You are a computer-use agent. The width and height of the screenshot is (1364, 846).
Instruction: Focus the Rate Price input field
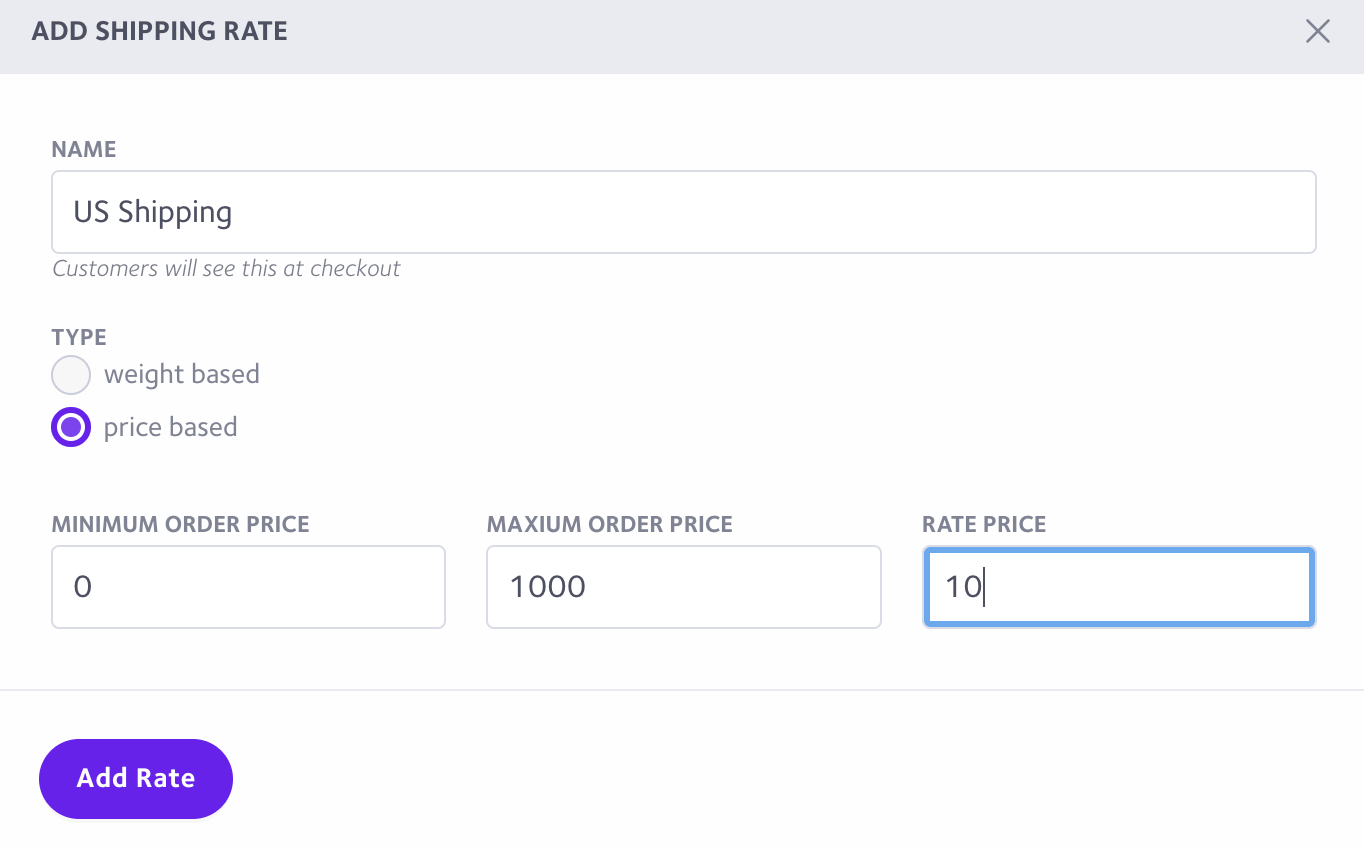[1119, 587]
